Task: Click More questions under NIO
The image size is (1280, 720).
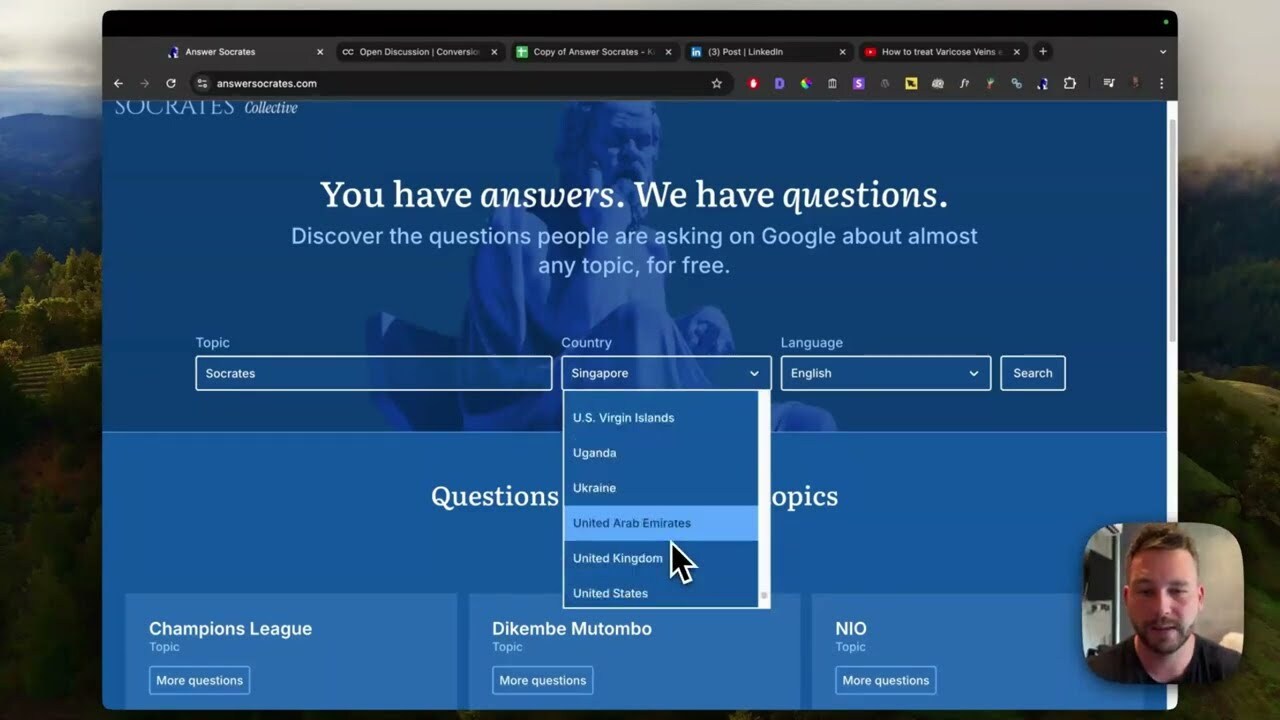Action: pos(885,680)
